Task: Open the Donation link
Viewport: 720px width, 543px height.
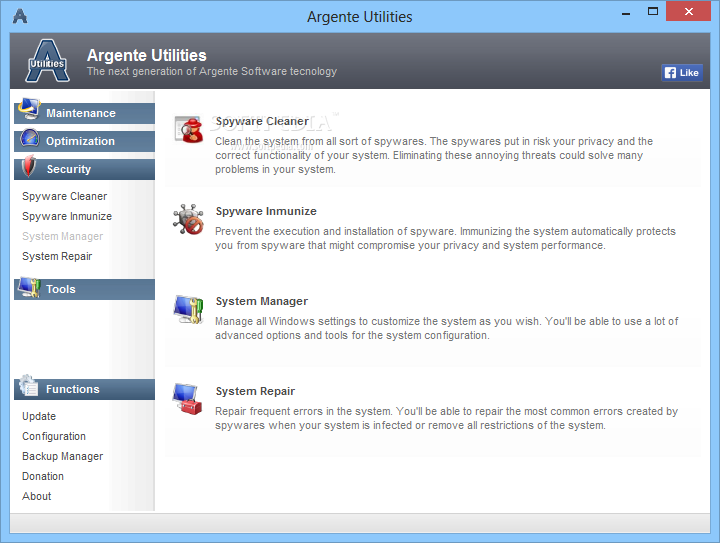Action: [x=43, y=476]
